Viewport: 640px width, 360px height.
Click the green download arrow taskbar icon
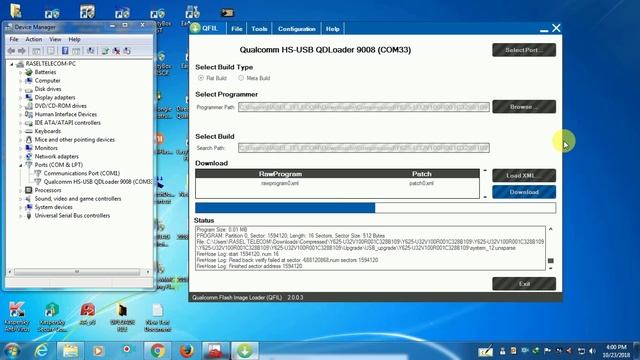coord(244,351)
